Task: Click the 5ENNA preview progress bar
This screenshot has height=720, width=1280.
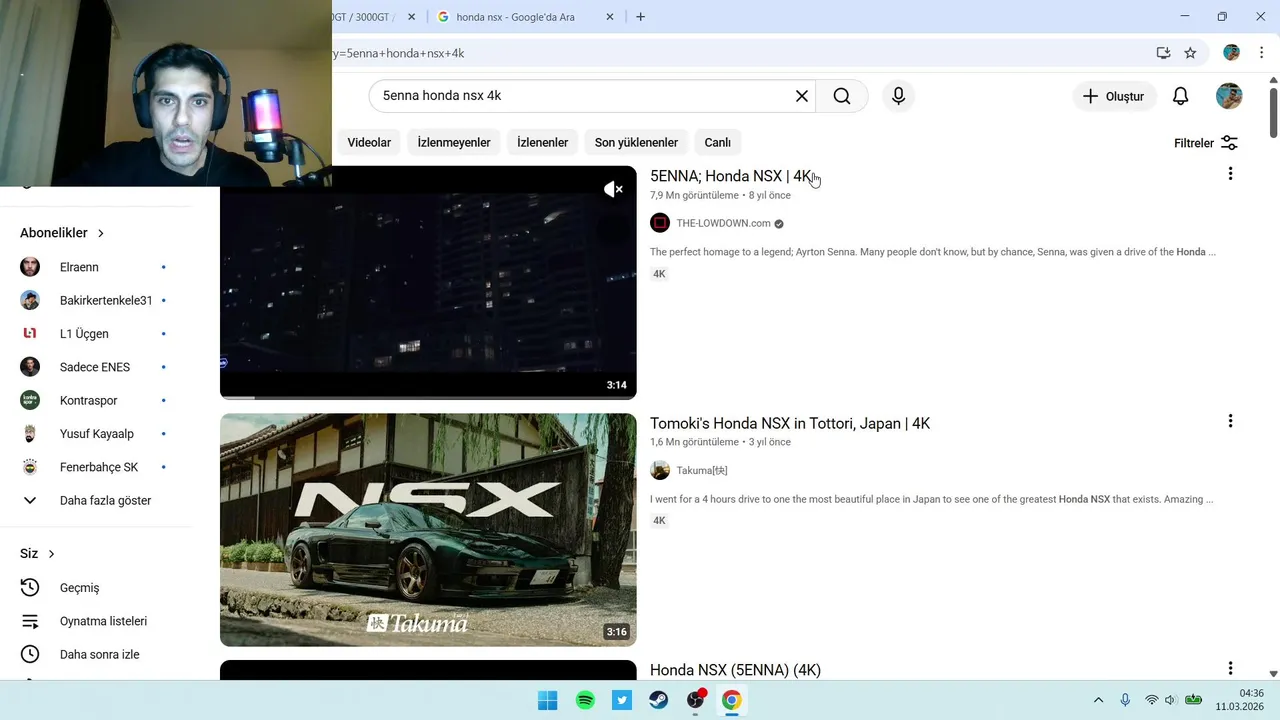Action: click(428, 397)
